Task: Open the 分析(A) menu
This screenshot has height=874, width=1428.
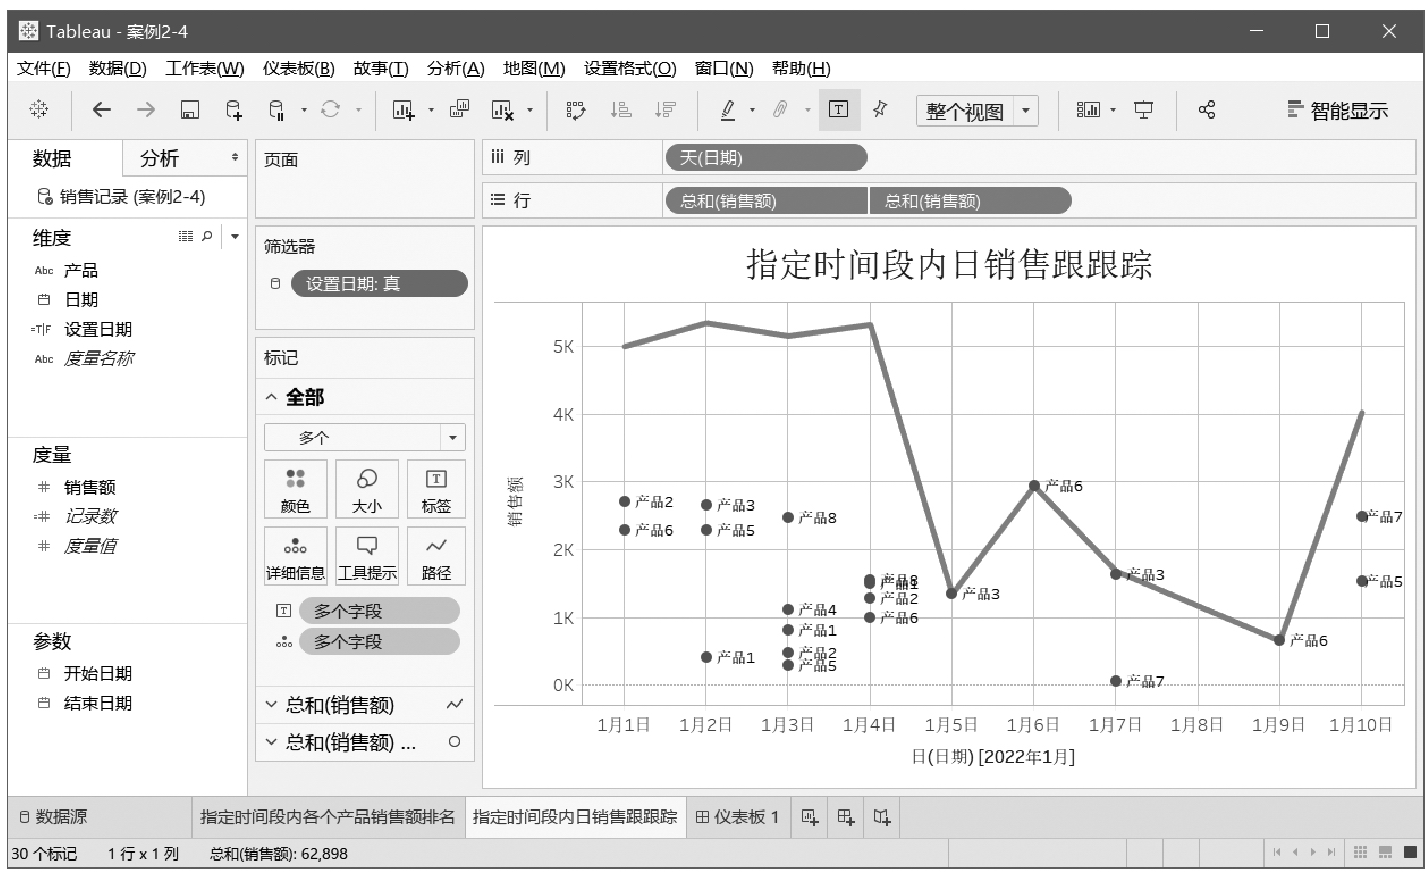Action: tap(455, 68)
